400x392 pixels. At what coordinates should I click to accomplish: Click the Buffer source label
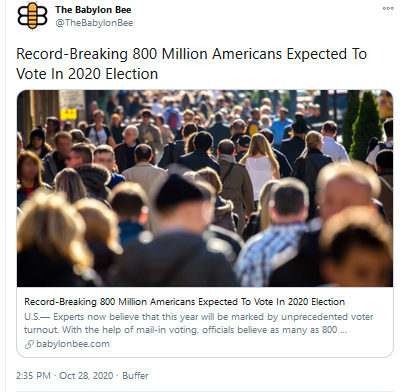[135, 376]
